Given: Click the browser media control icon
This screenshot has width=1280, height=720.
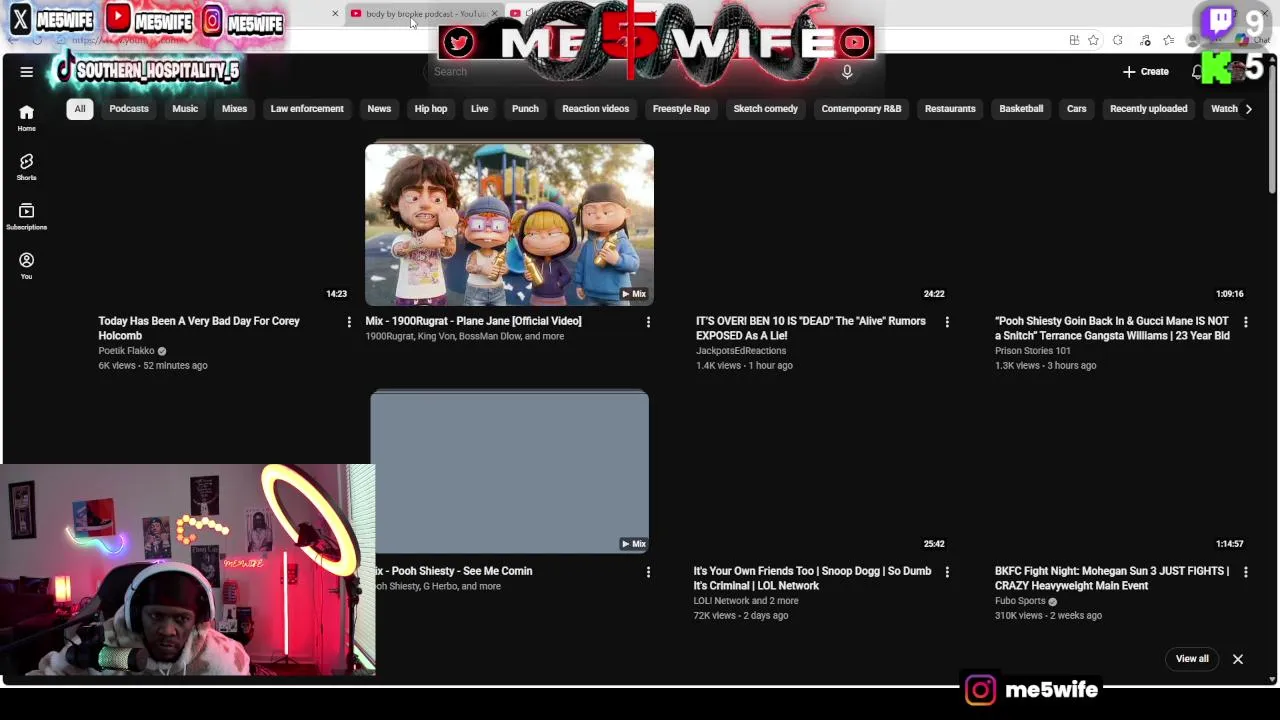Looking at the screenshot, I should [1145, 40].
